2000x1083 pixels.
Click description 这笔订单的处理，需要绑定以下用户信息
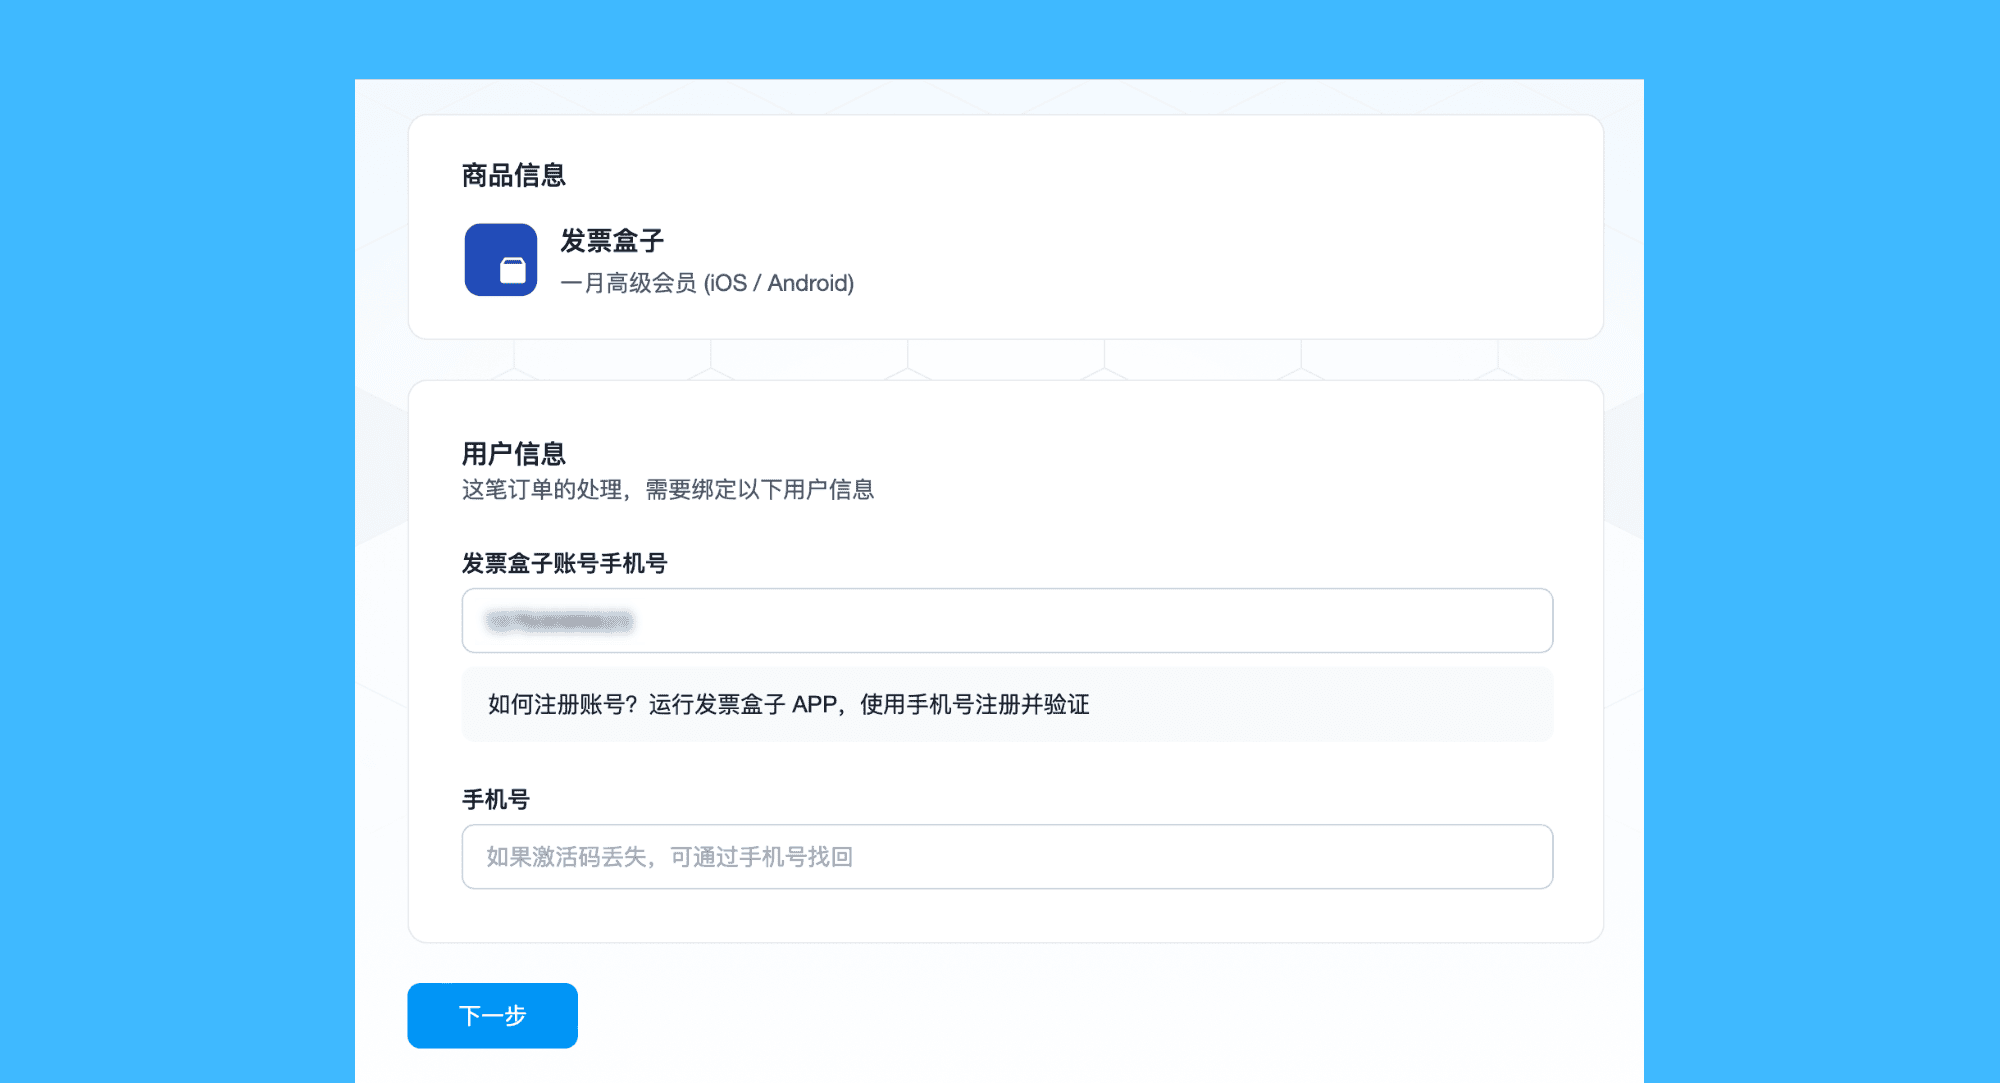667,490
